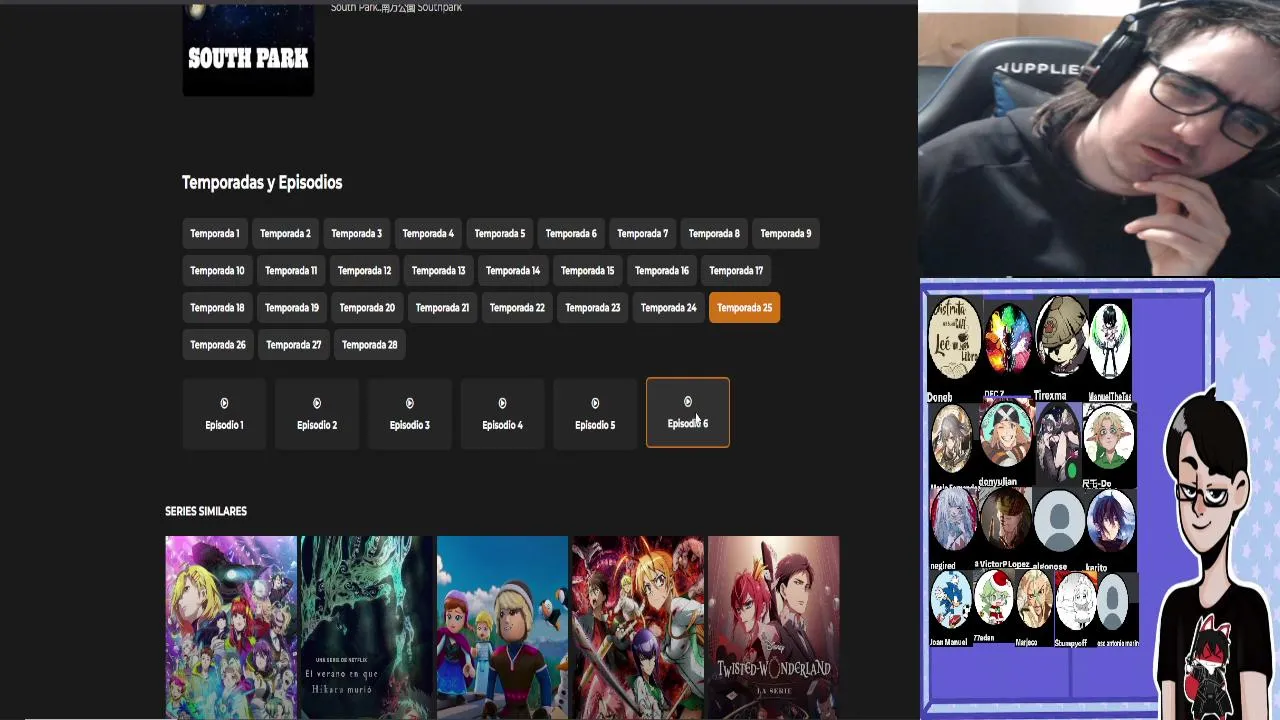This screenshot has width=1280, height=720.
Task: Select Temporada 19 season button
Action: 292,308
